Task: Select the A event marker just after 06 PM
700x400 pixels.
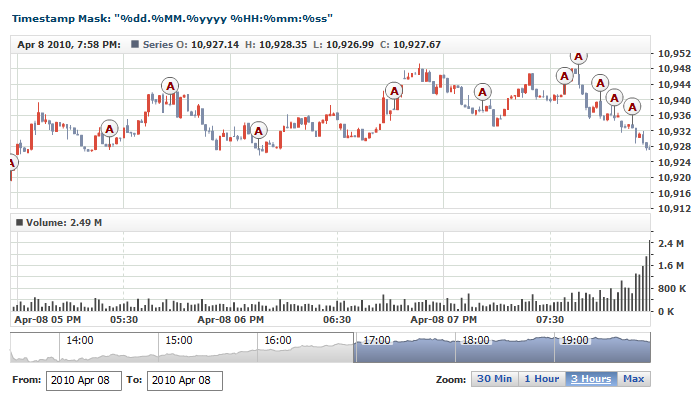Action: [259, 131]
